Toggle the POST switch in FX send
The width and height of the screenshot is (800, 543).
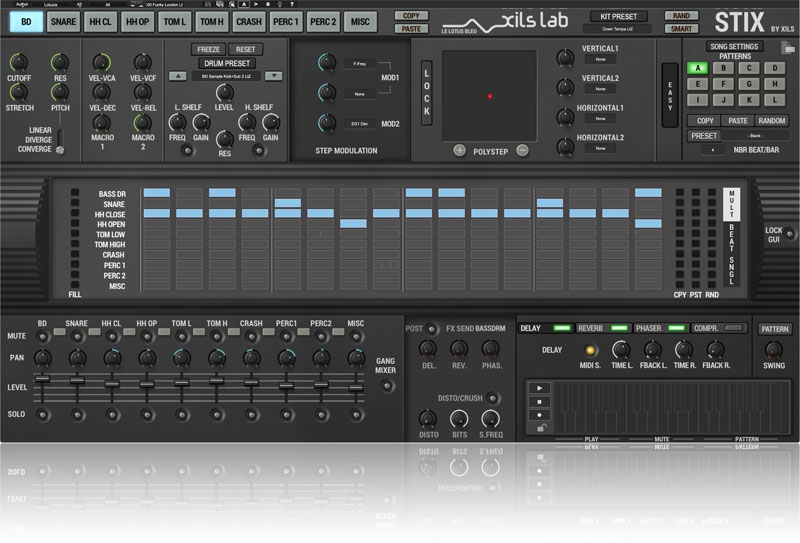431,328
